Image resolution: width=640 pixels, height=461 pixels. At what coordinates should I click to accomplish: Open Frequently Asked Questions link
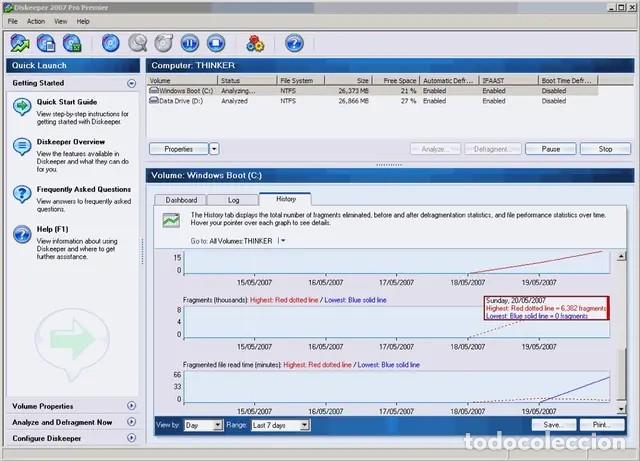click(x=84, y=189)
